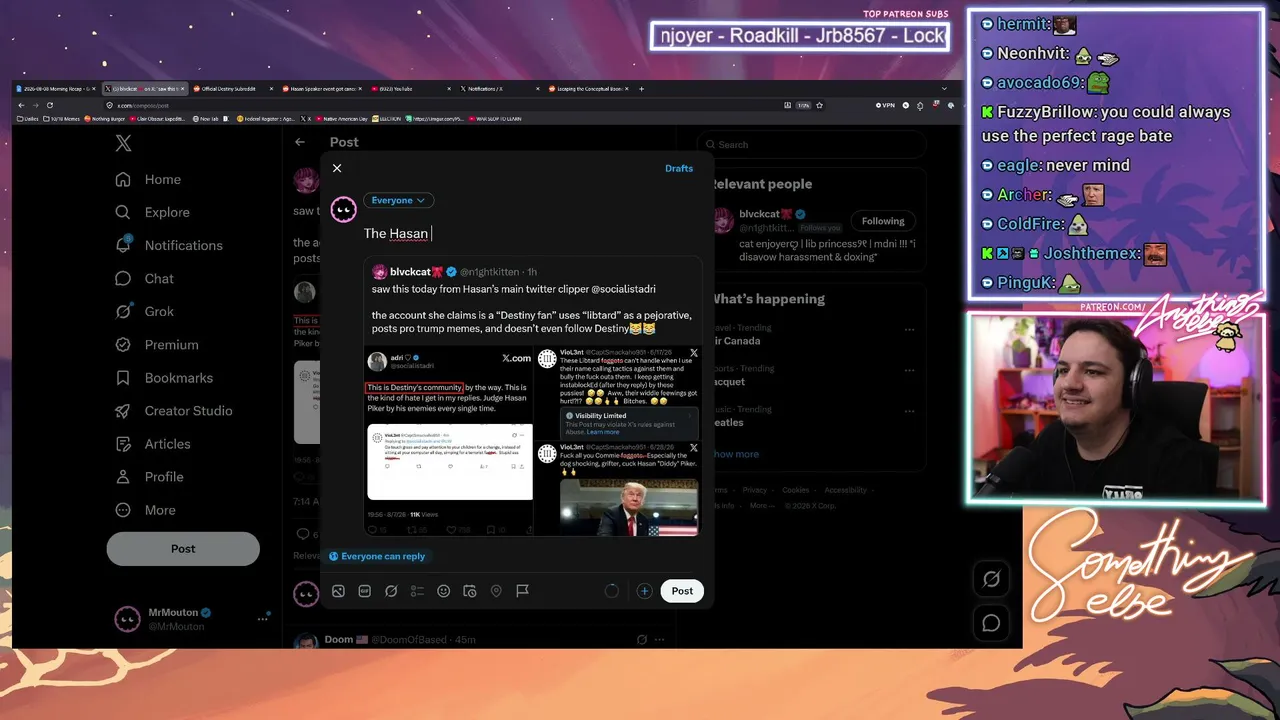Switch to the YouTube browser tab

point(410,89)
